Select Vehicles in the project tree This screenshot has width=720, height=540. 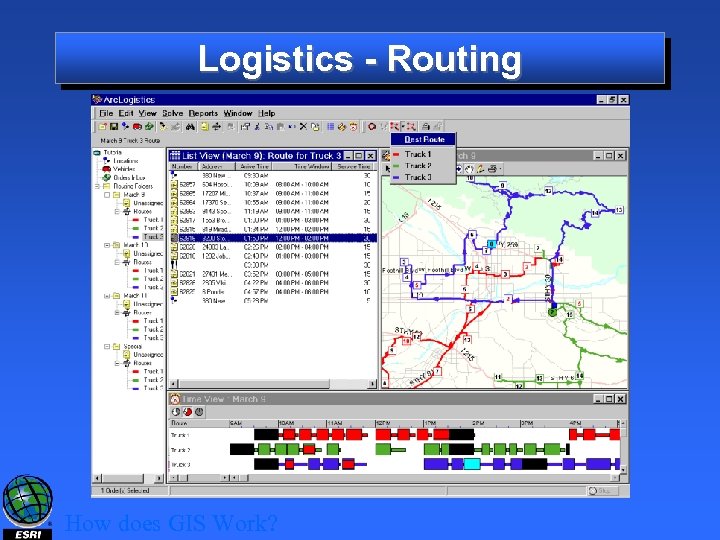pos(124,169)
